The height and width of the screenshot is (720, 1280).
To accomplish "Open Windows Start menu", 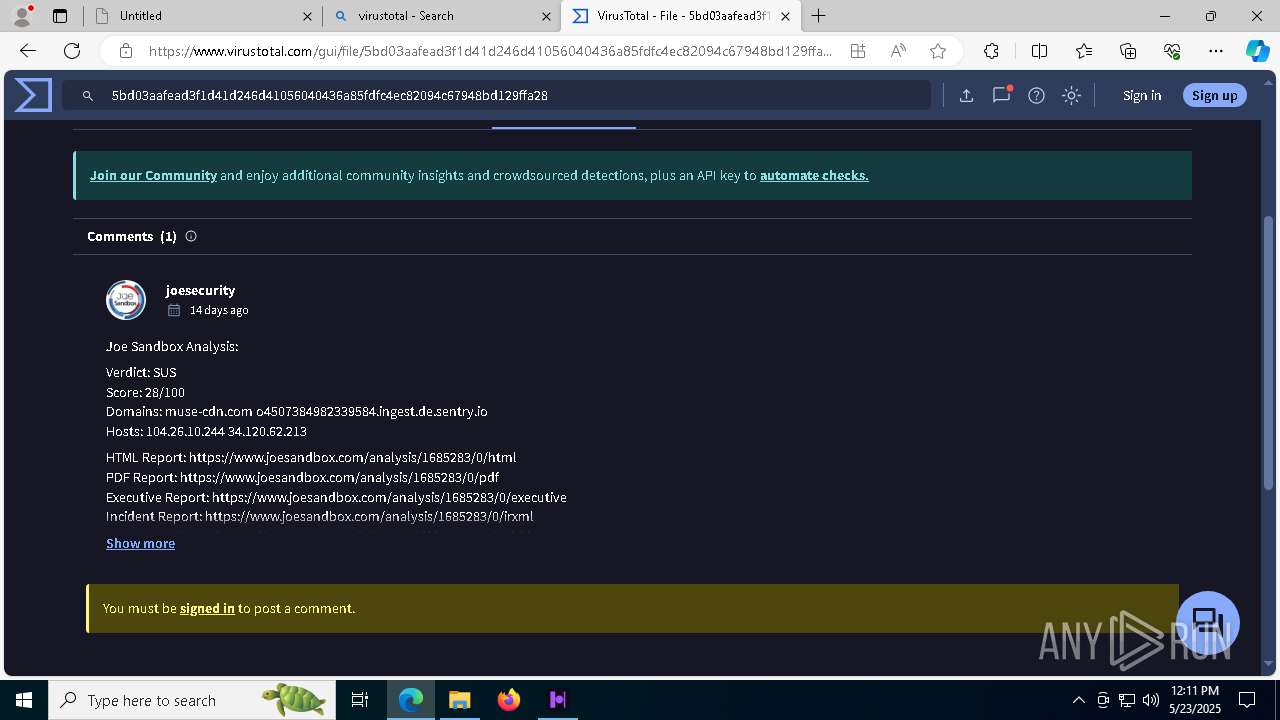I will coord(23,700).
